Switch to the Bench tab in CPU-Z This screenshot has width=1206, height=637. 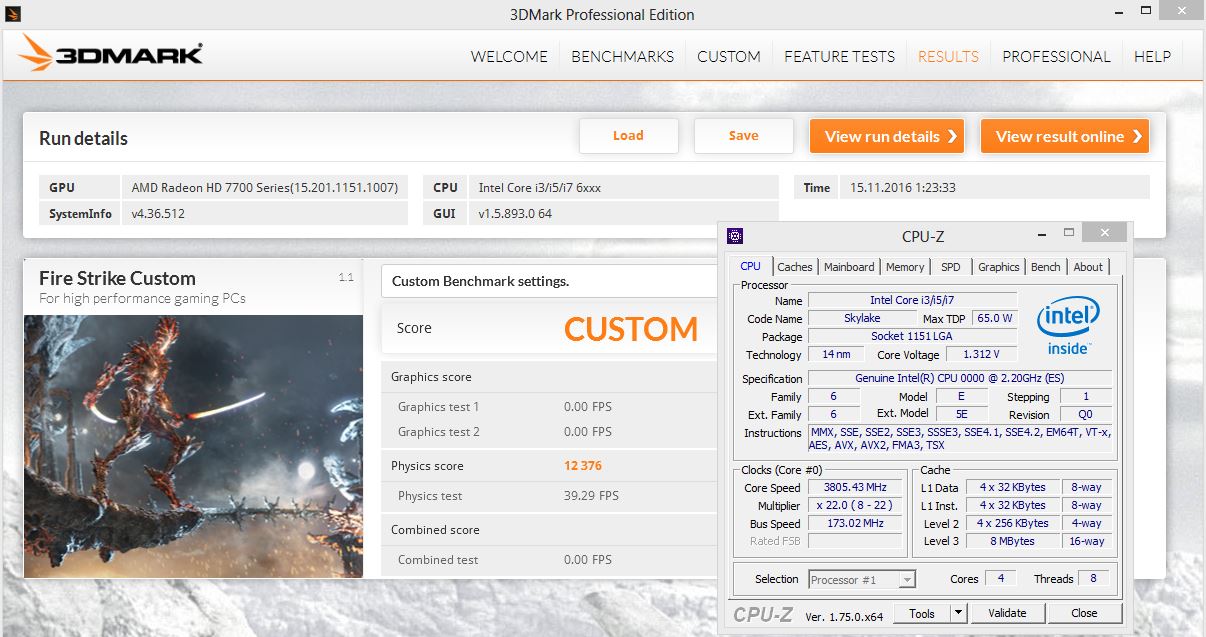point(1045,267)
